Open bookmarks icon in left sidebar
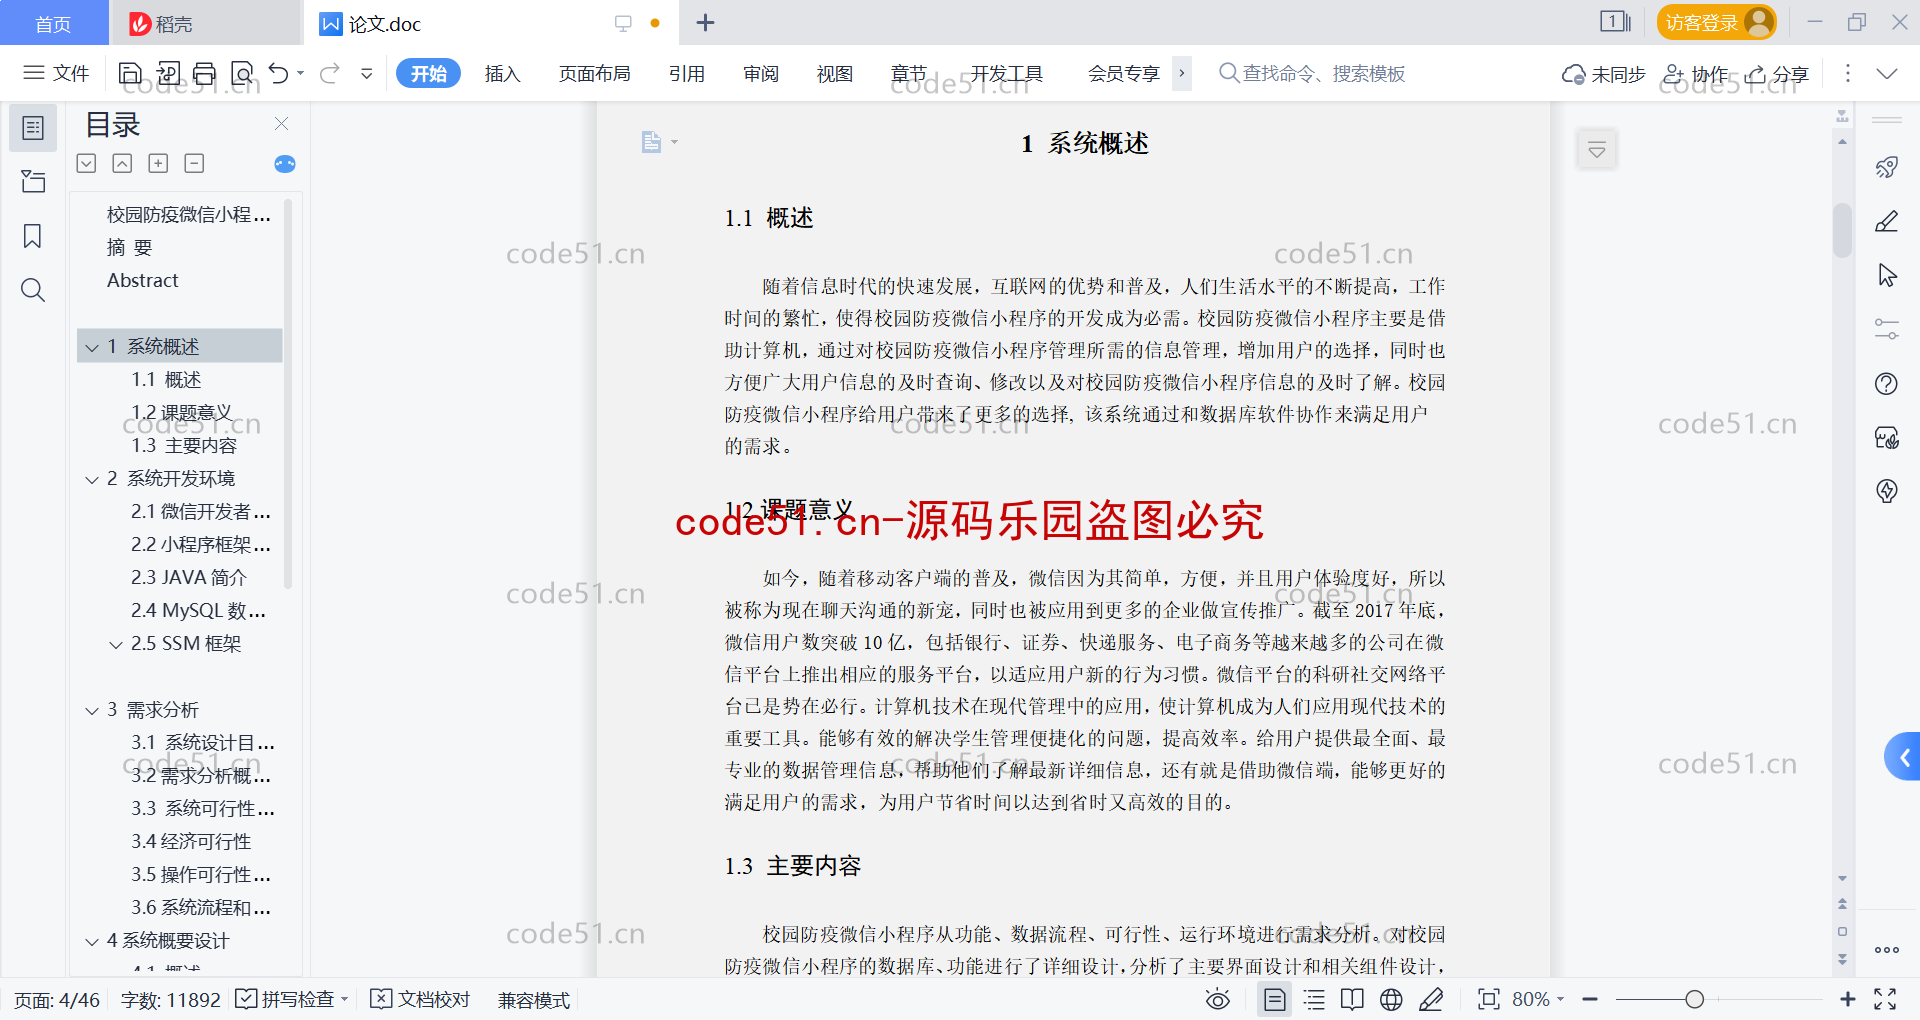Image resolution: width=1920 pixels, height=1020 pixels. pos(33,236)
